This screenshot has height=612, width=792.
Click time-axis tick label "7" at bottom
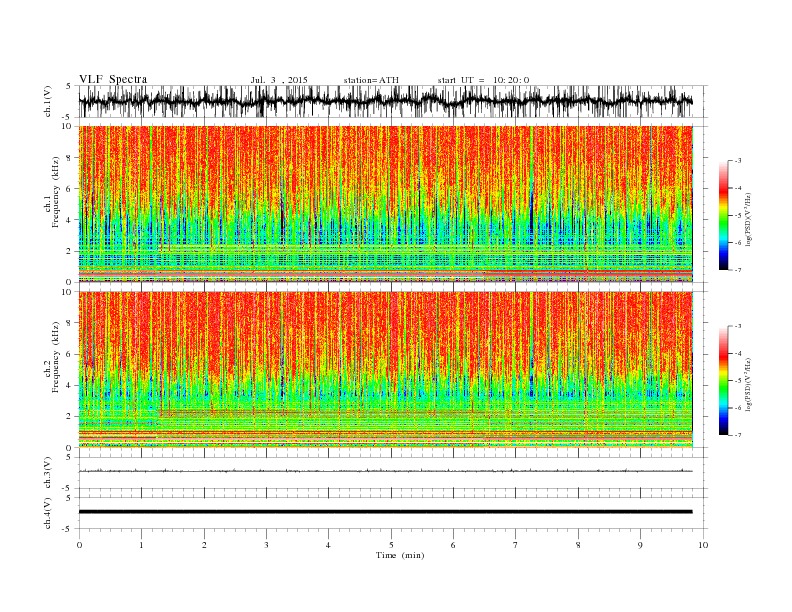(516, 545)
